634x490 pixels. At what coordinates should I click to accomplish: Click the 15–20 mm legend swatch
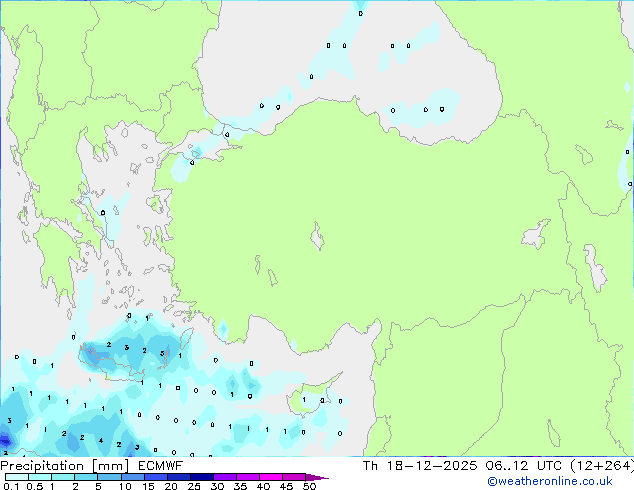pyautogui.click(x=156, y=477)
